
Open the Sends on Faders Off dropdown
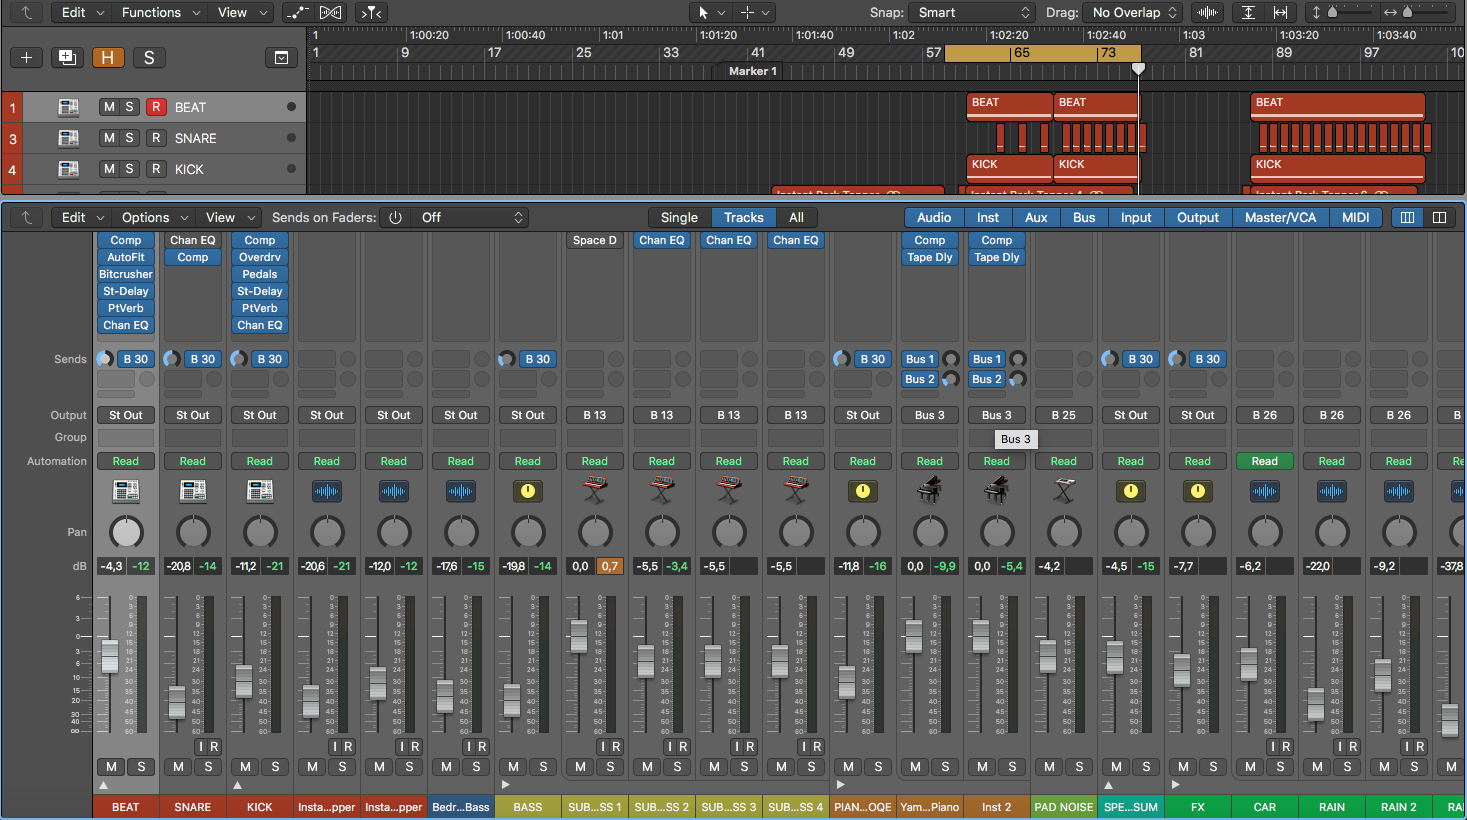[470, 218]
